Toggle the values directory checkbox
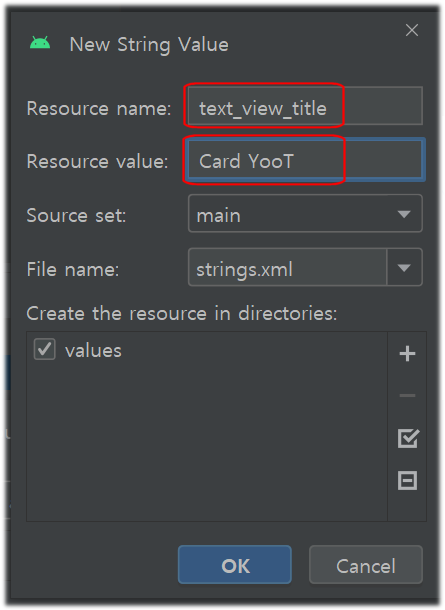This screenshot has height=610, width=445. [44, 349]
